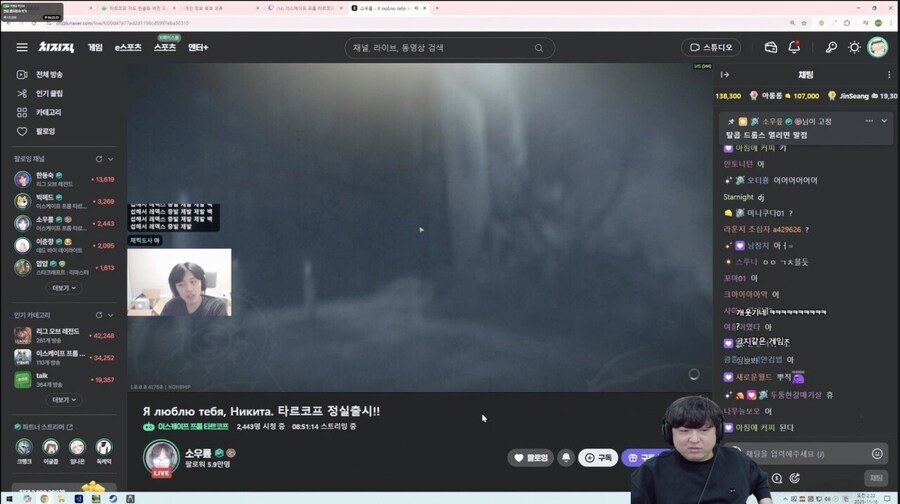The image size is (900, 504).
Task: Open the 엔터+ menu tab
Action: (x=198, y=47)
